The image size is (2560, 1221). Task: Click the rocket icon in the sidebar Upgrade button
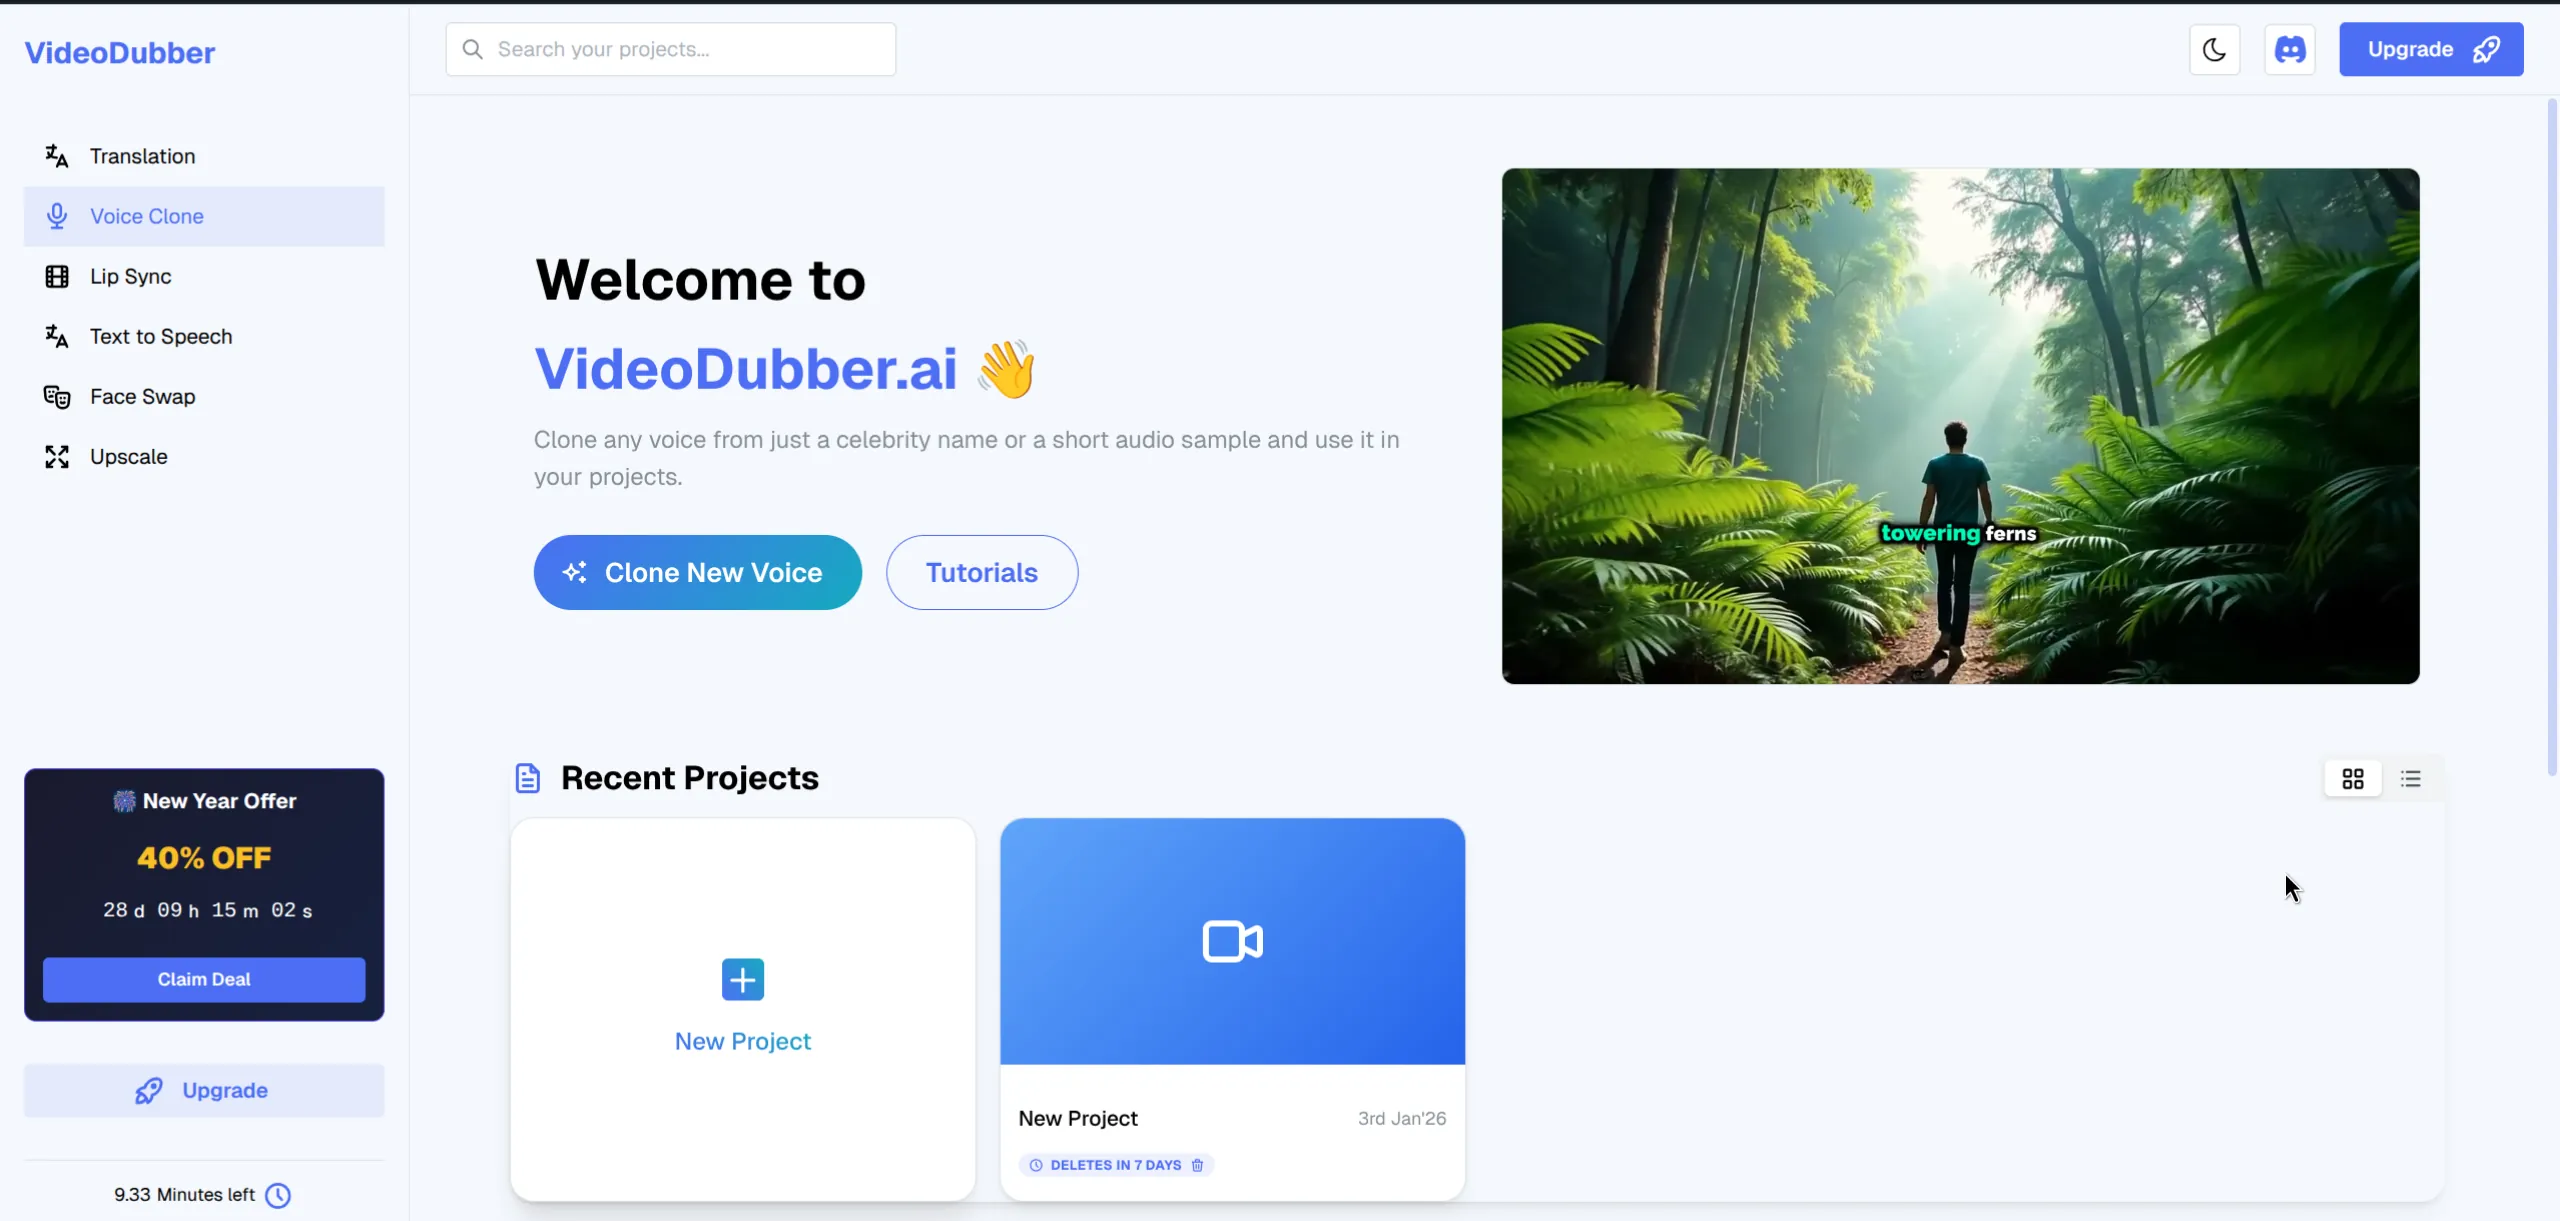[x=149, y=1090]
